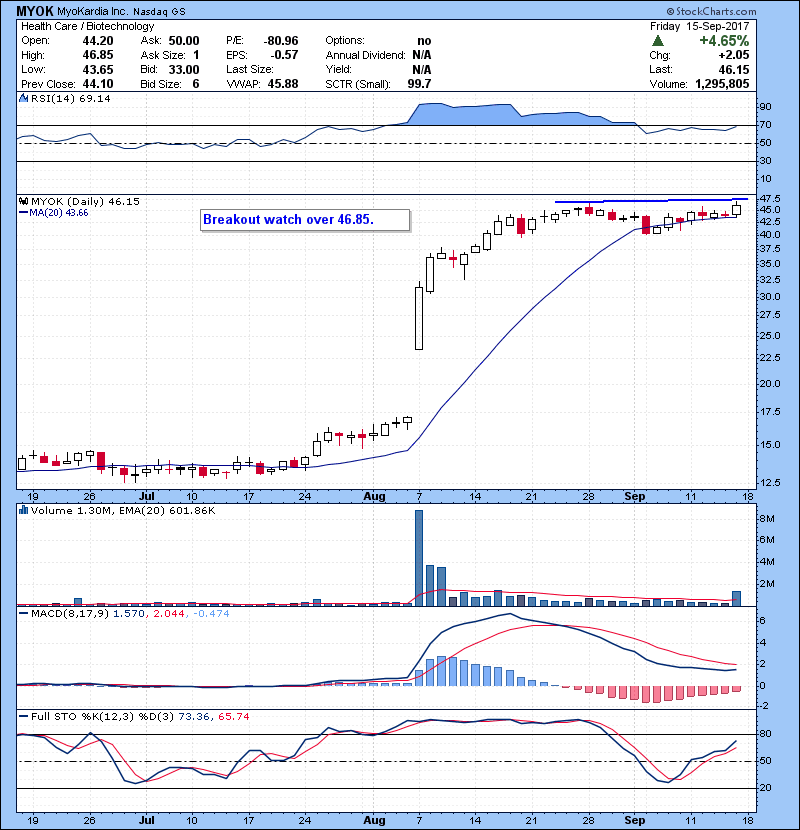
Task: Click the green up-arrow change indicator
Action: coord(658,41)
